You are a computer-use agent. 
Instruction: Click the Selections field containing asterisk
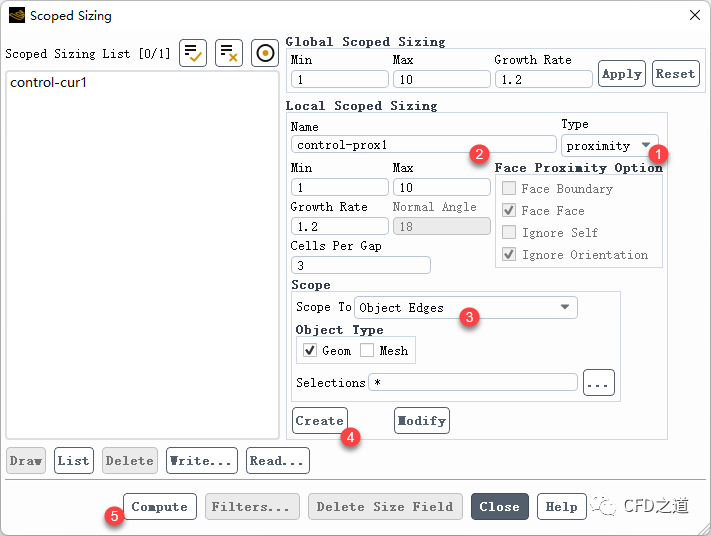(473, 382)
